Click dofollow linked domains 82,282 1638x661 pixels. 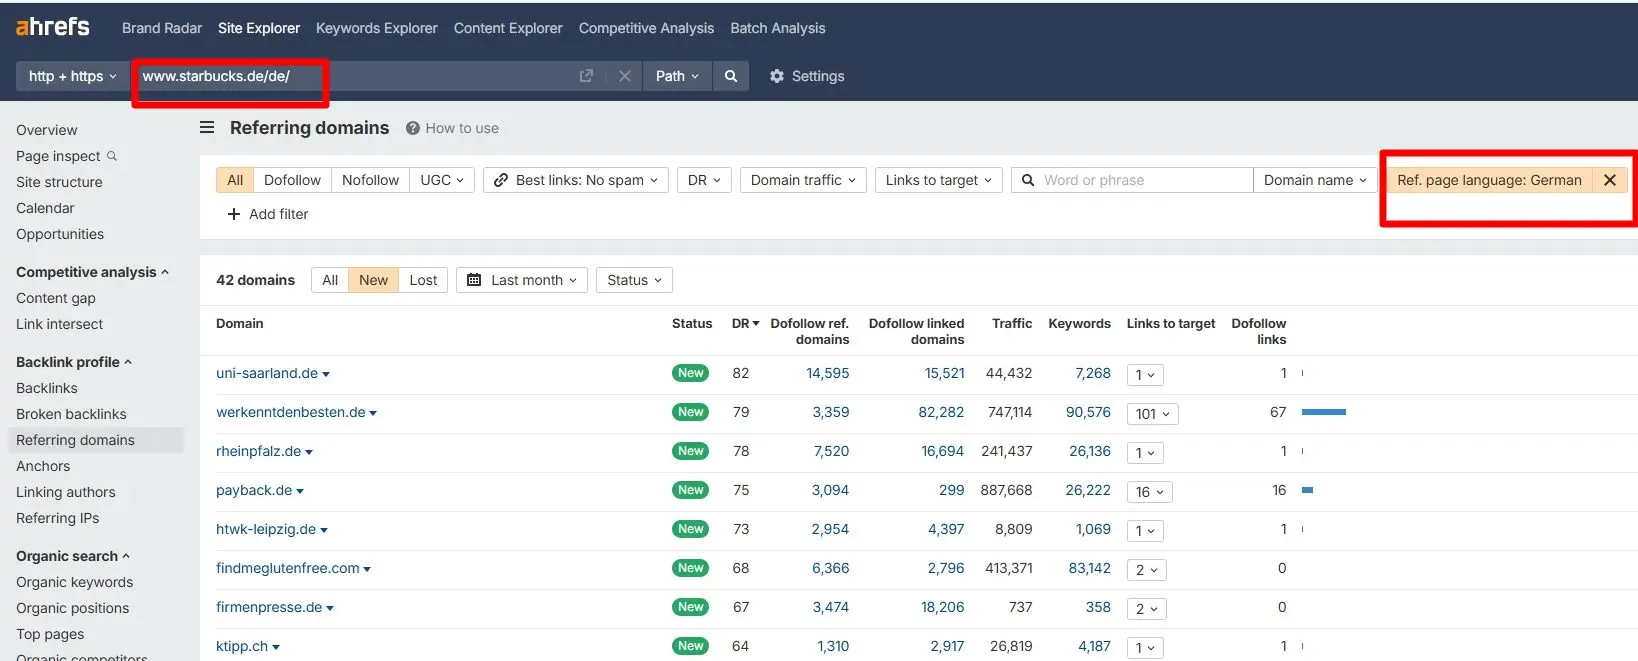click(941, 412)
